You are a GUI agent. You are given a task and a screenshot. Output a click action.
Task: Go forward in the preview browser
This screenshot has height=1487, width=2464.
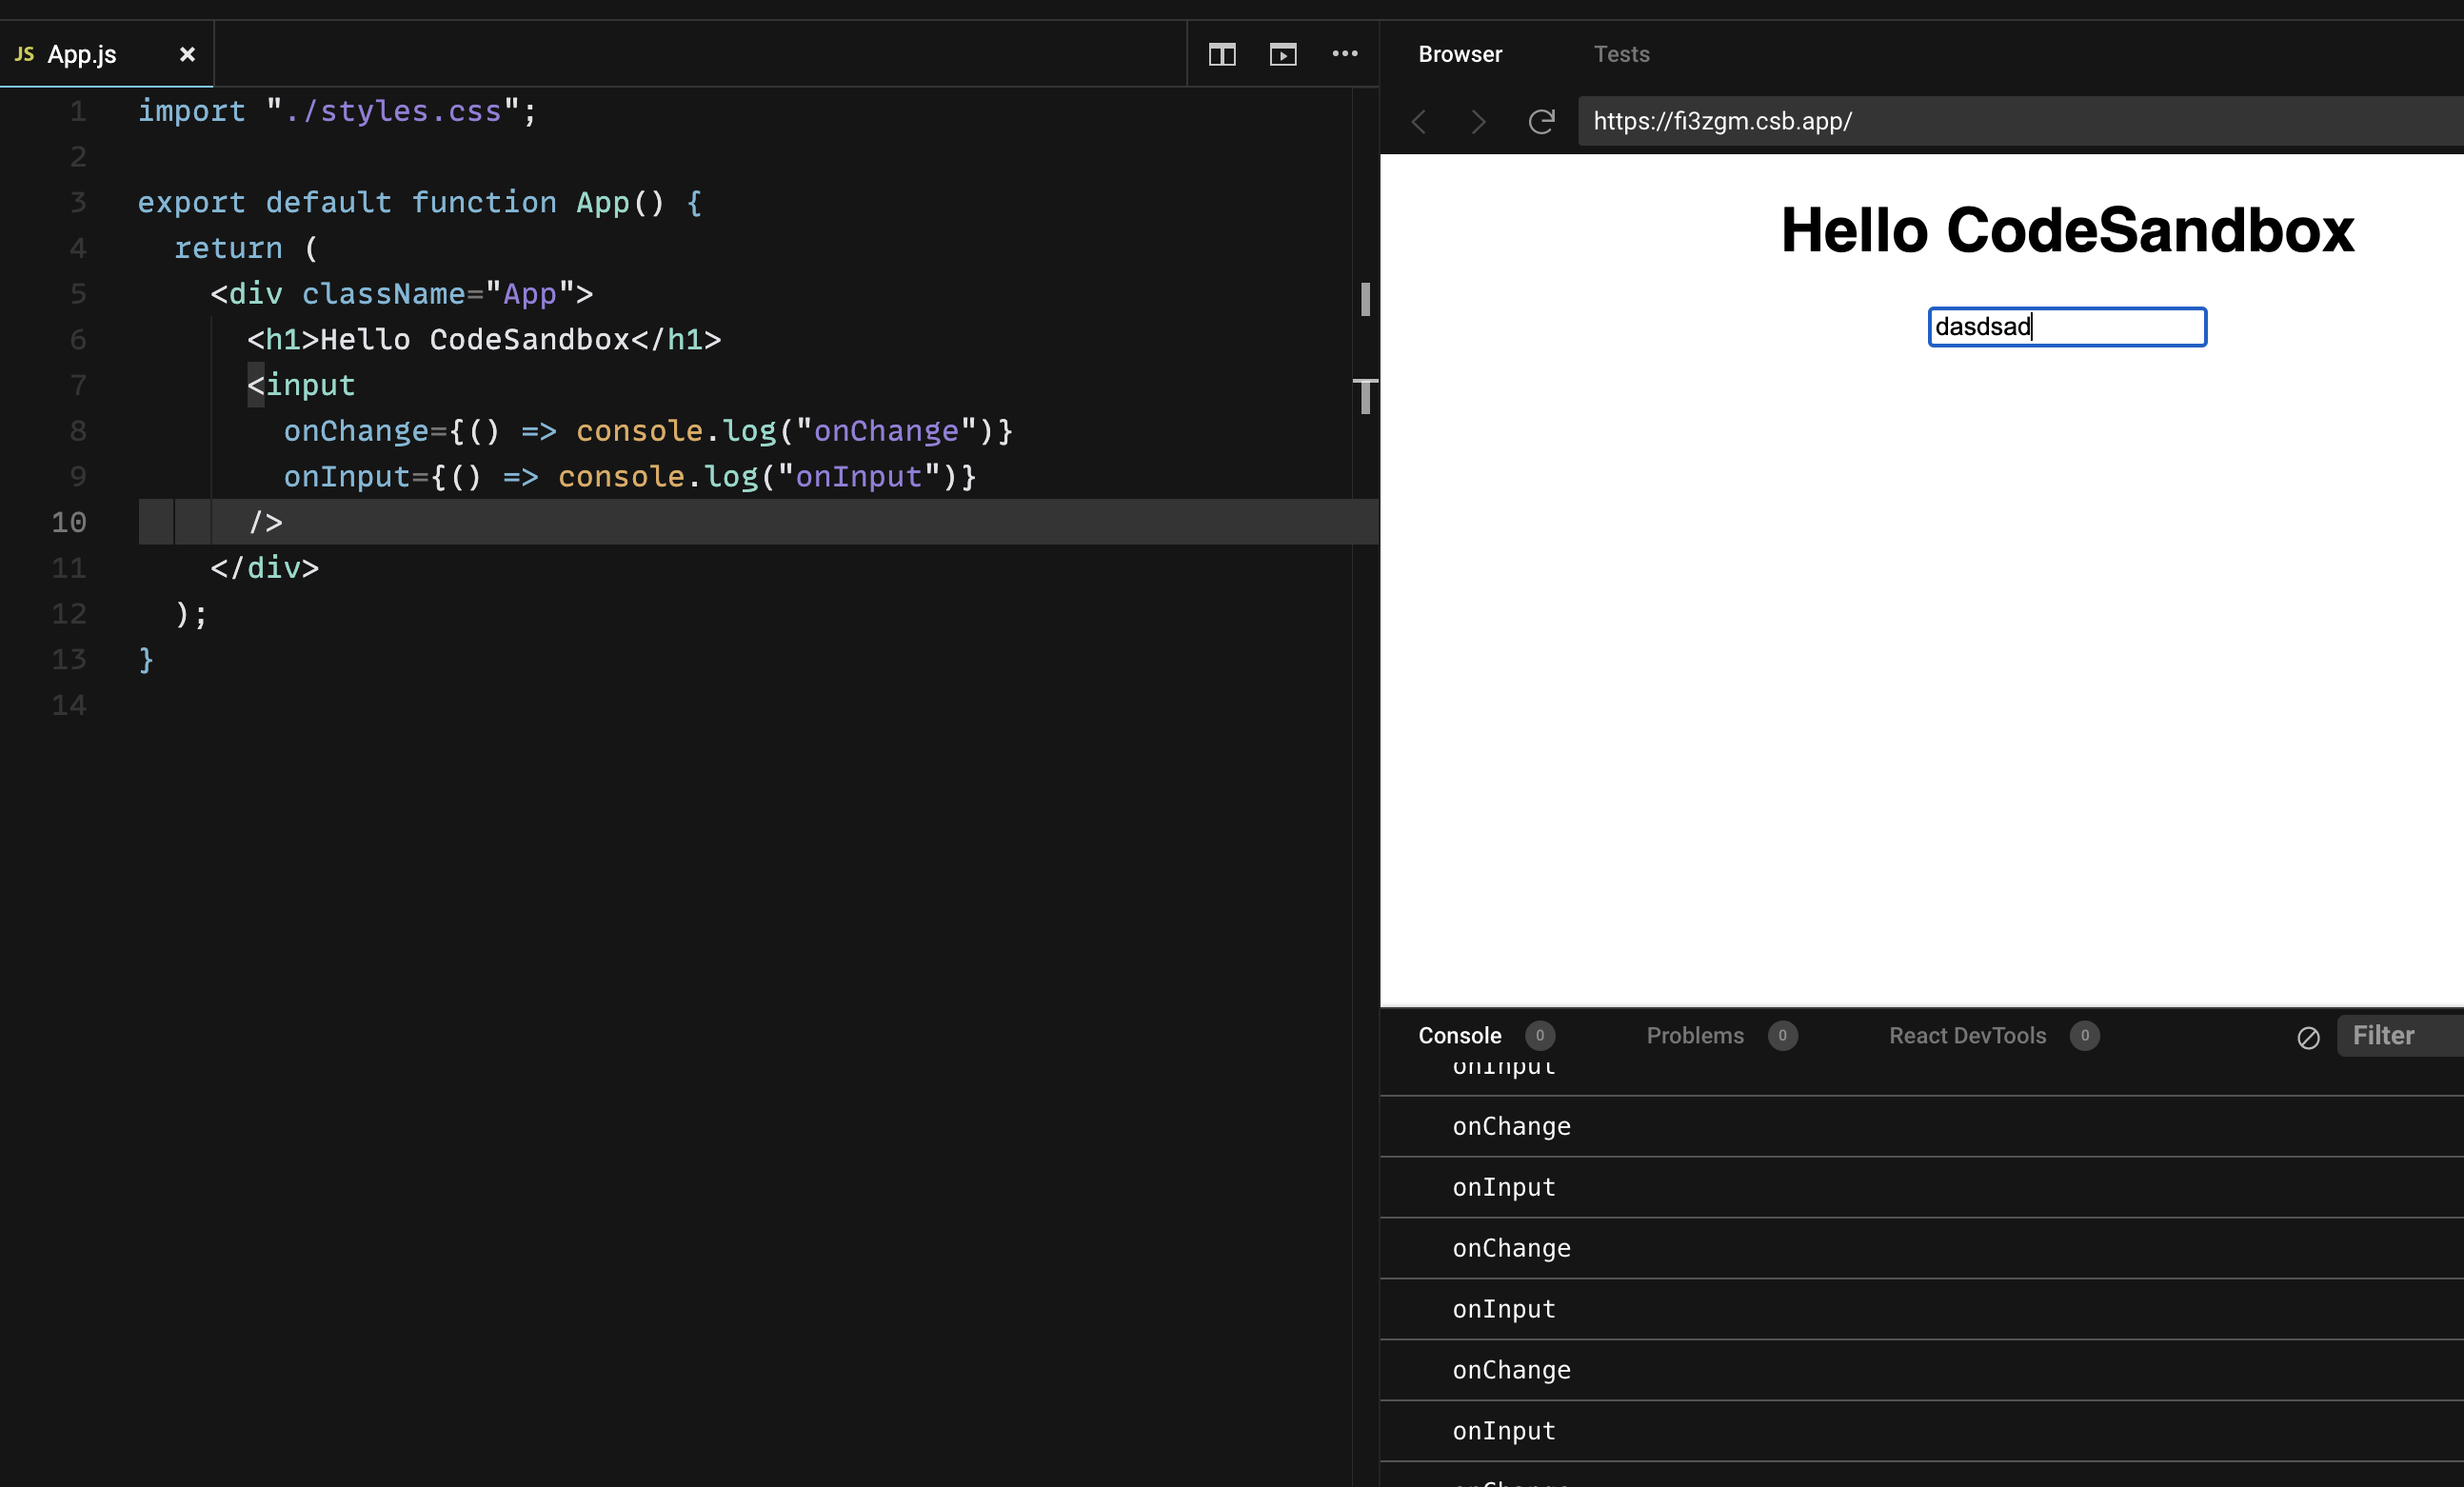pyautogui.click(x=1479, y=121)
